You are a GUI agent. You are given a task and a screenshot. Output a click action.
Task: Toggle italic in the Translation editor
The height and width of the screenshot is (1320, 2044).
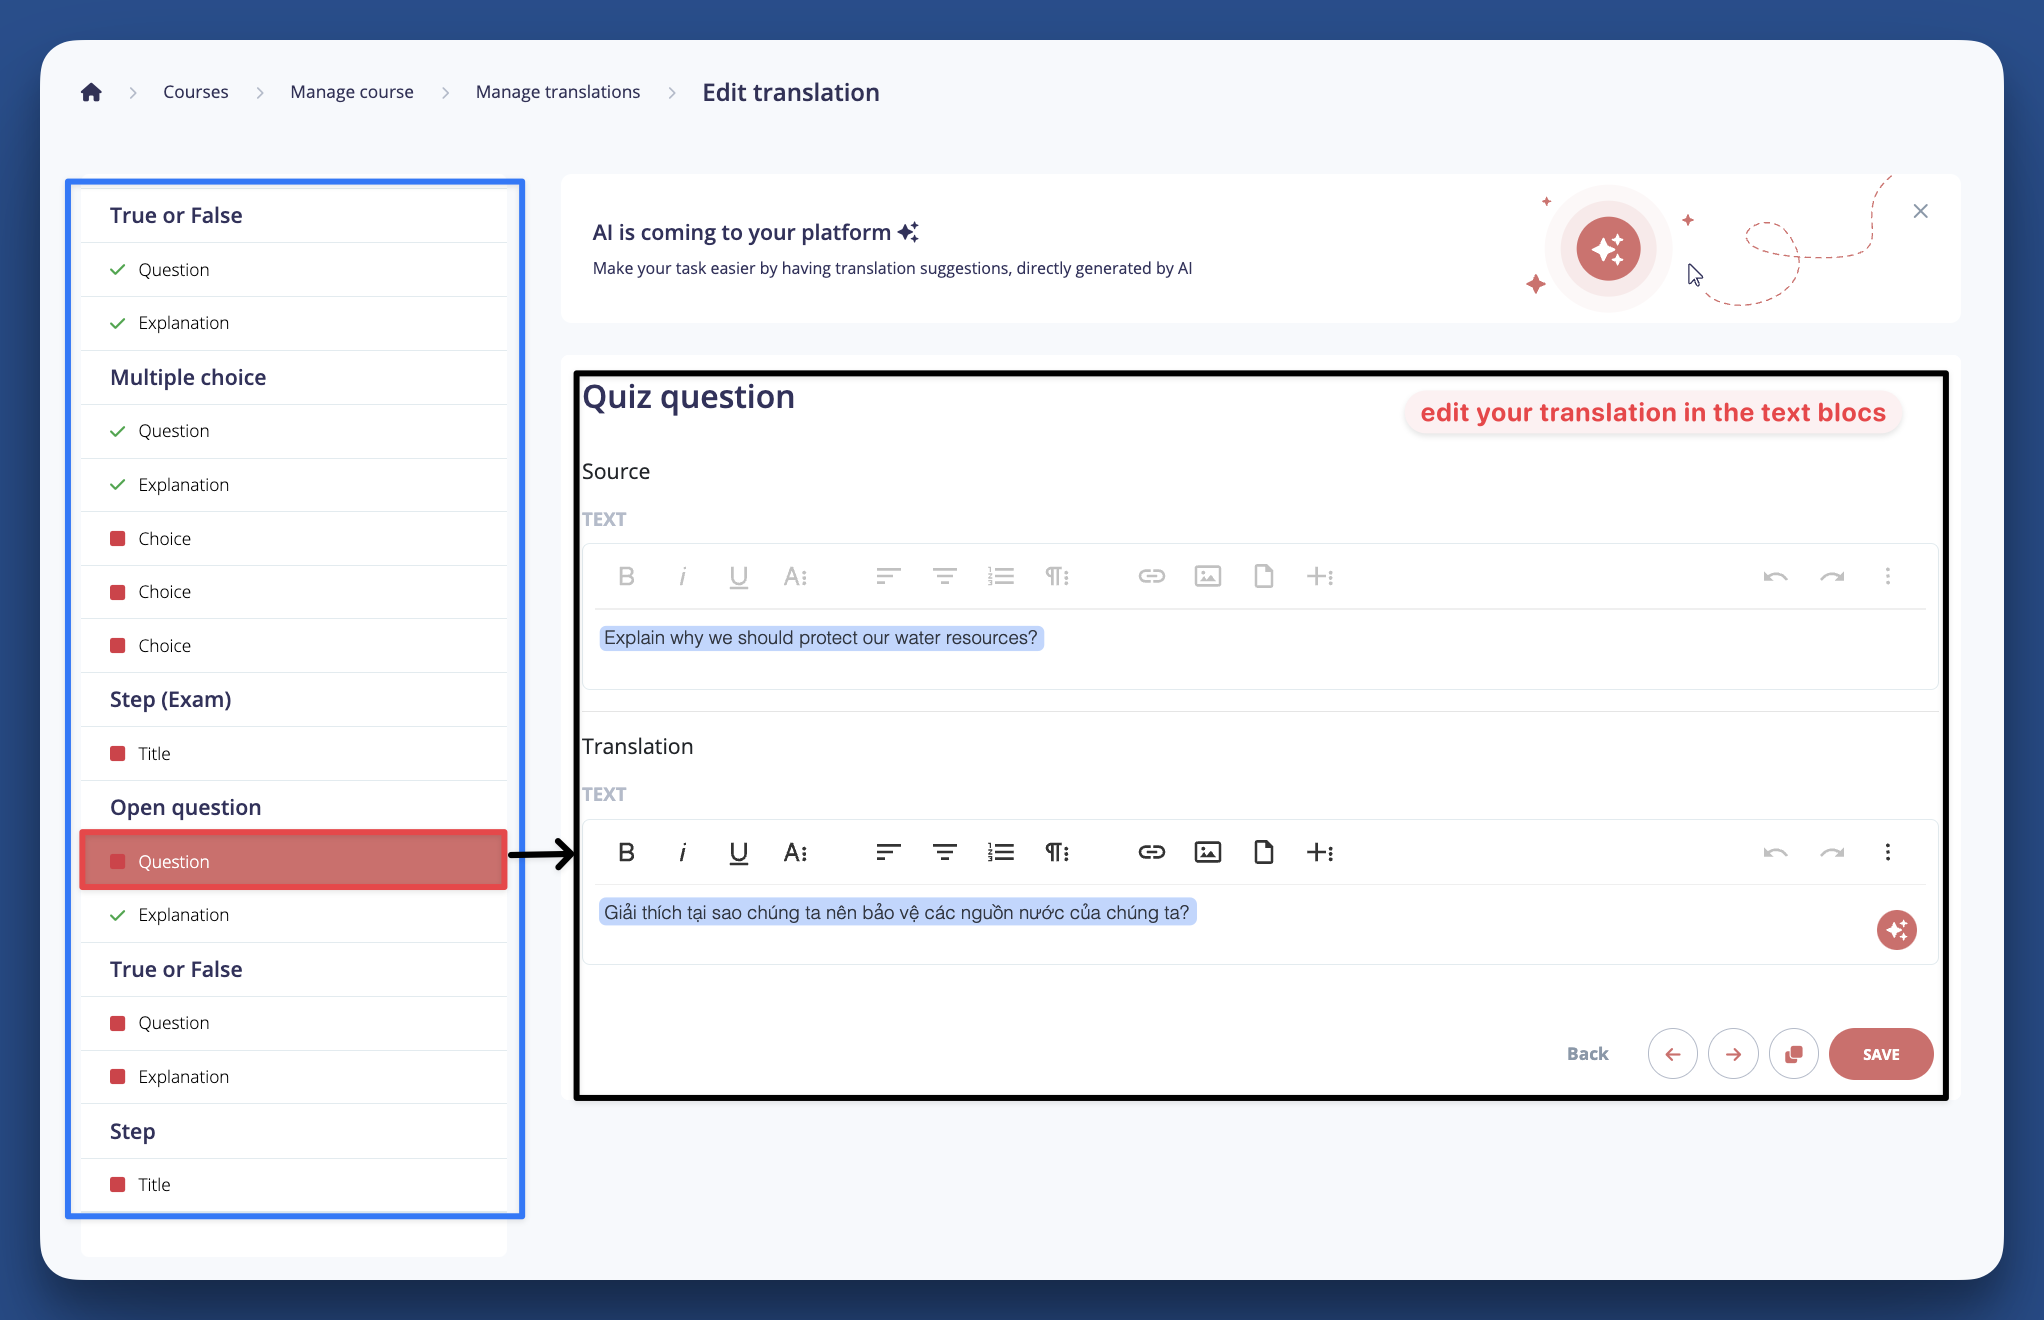(x=682, y=852)
